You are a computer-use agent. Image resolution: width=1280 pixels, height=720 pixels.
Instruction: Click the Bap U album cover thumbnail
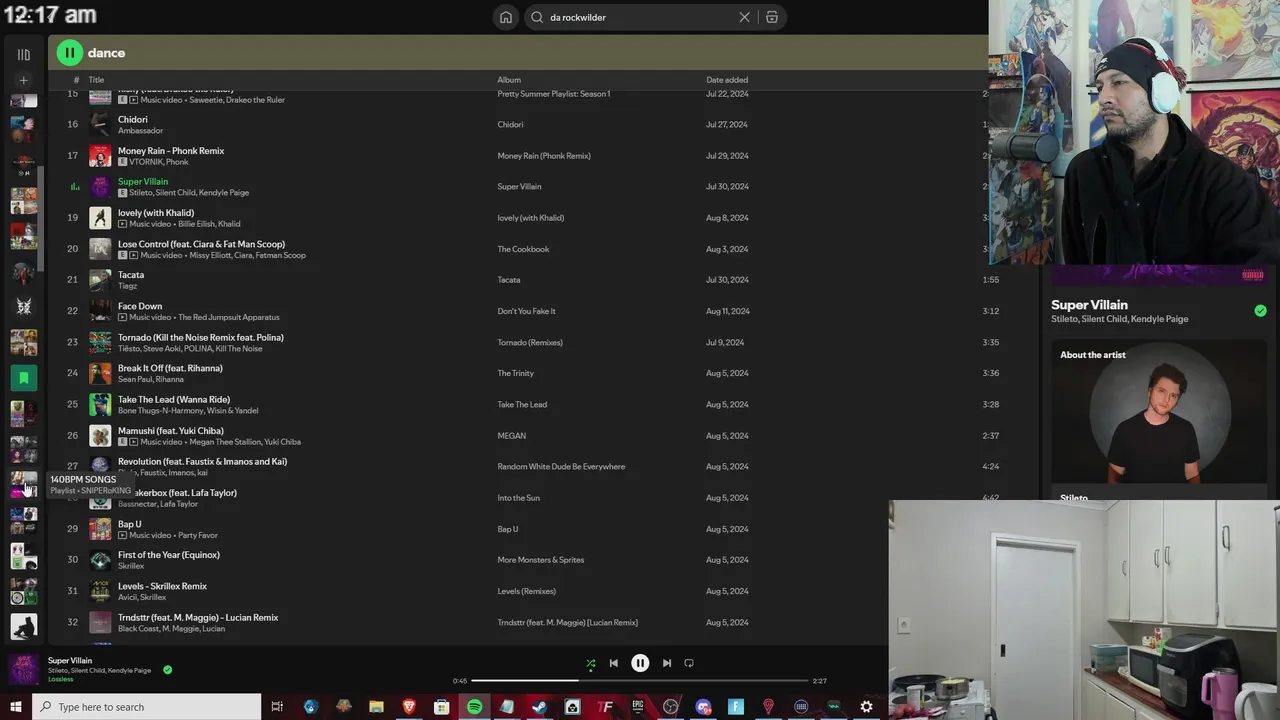(x=100, y=529)
